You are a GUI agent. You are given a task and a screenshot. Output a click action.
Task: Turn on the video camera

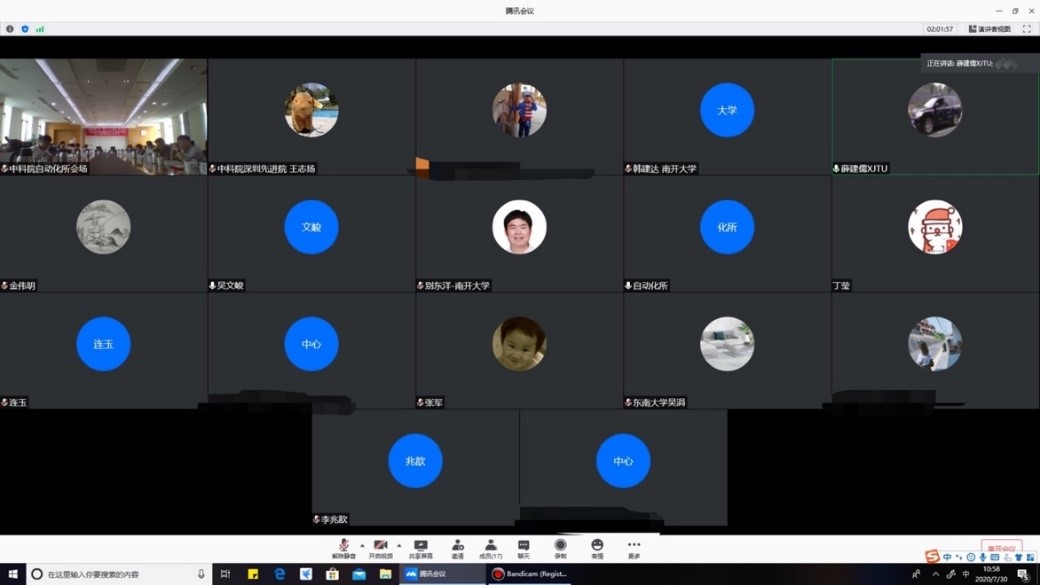click(x=380, y=548)
